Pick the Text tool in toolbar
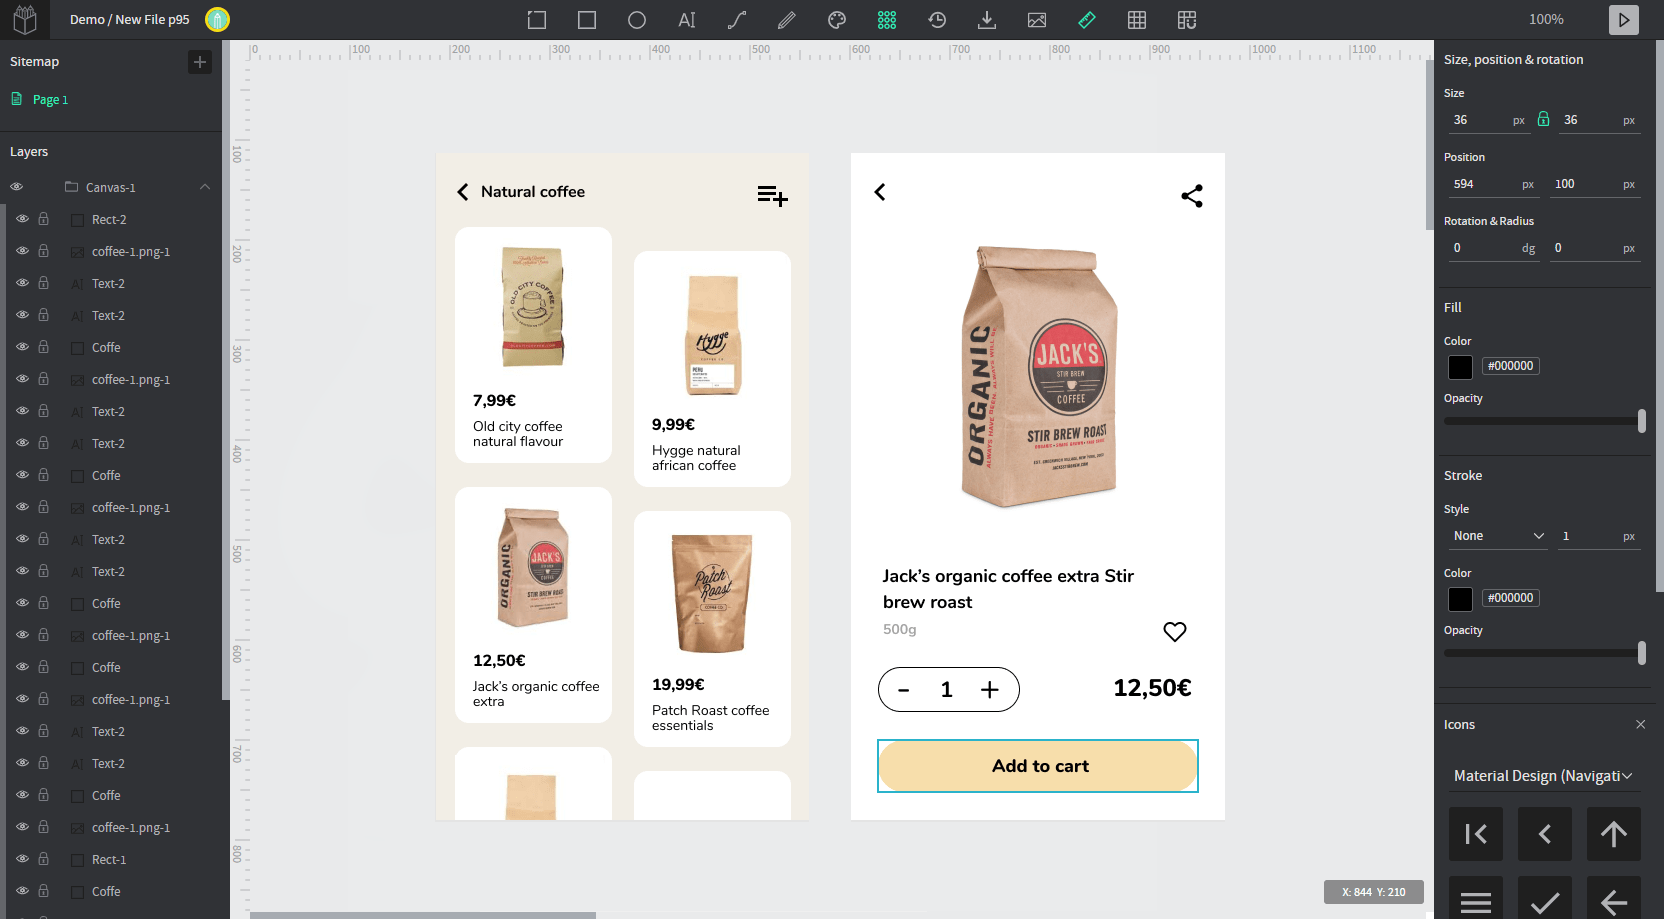 687,20
